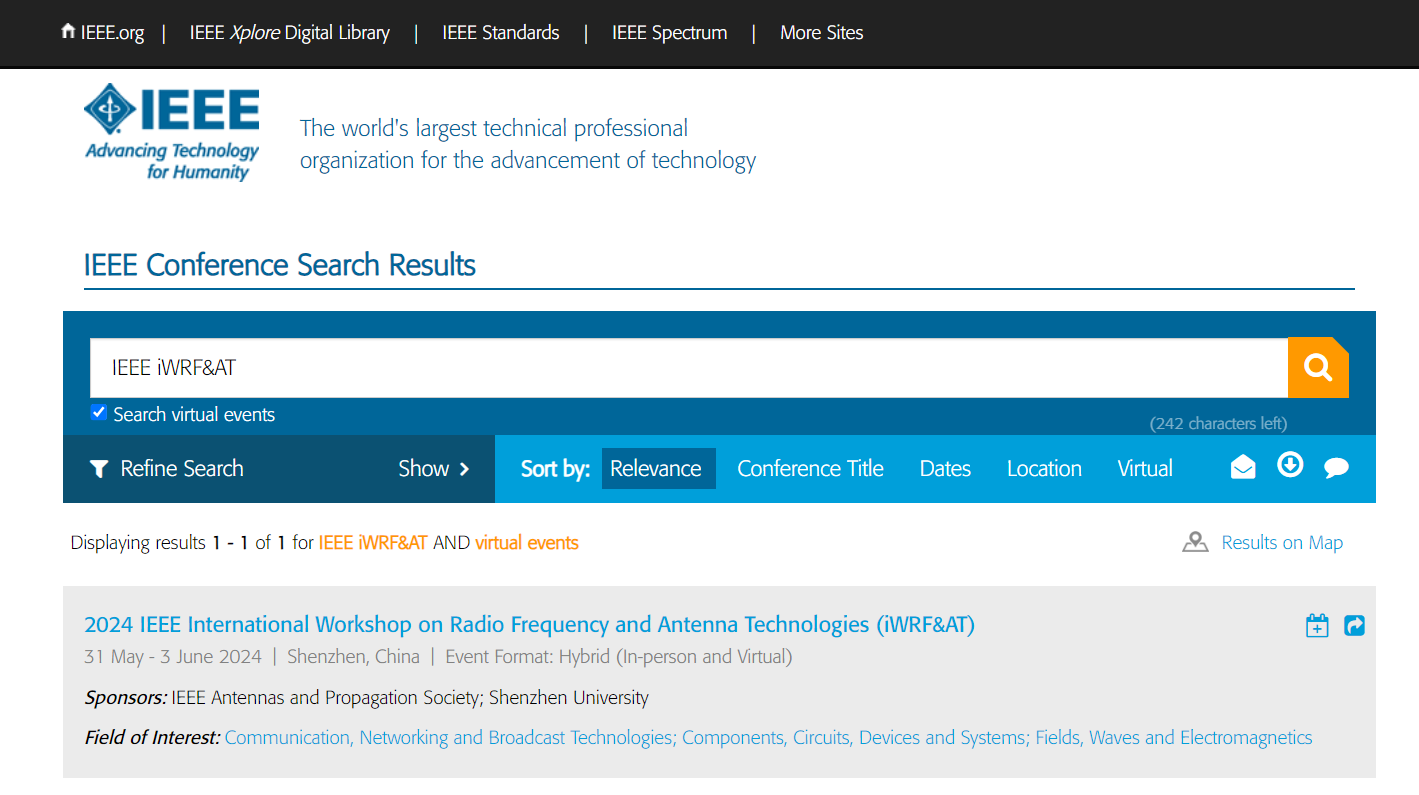Click the orange magnifying glass search button
The image size is (1419, 795).
tap(1317, 368)
